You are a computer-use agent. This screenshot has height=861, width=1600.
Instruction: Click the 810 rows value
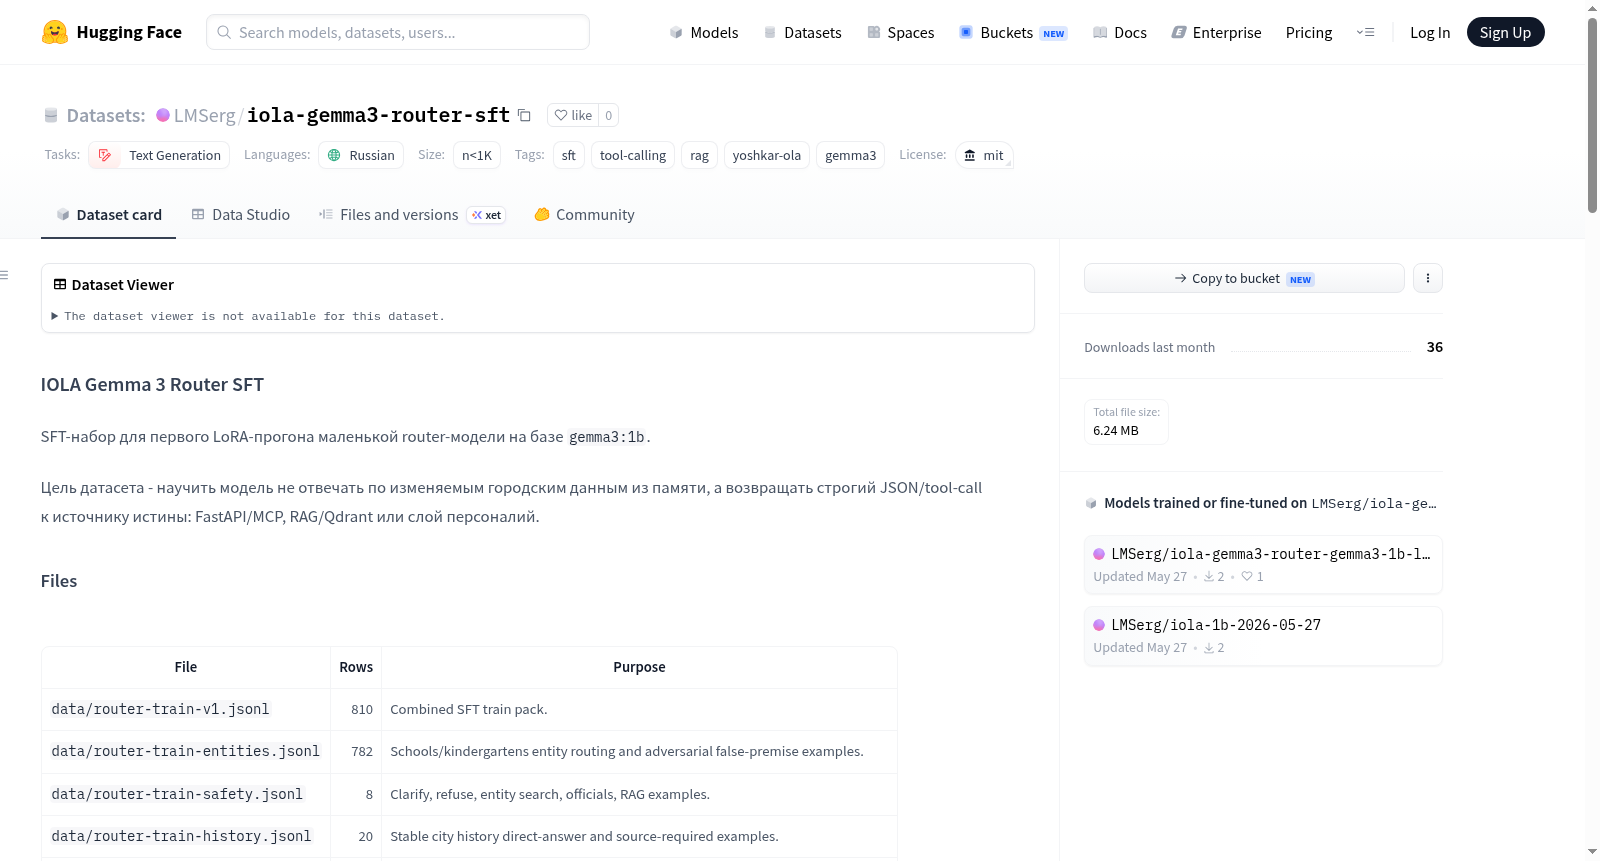pyautogui.click(x=362, y=709)
